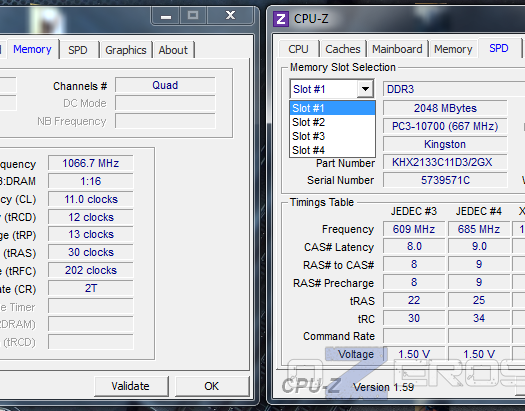Close the left CPU-Z window
This screenshot has height=411, width=525.
coord(230,16)
